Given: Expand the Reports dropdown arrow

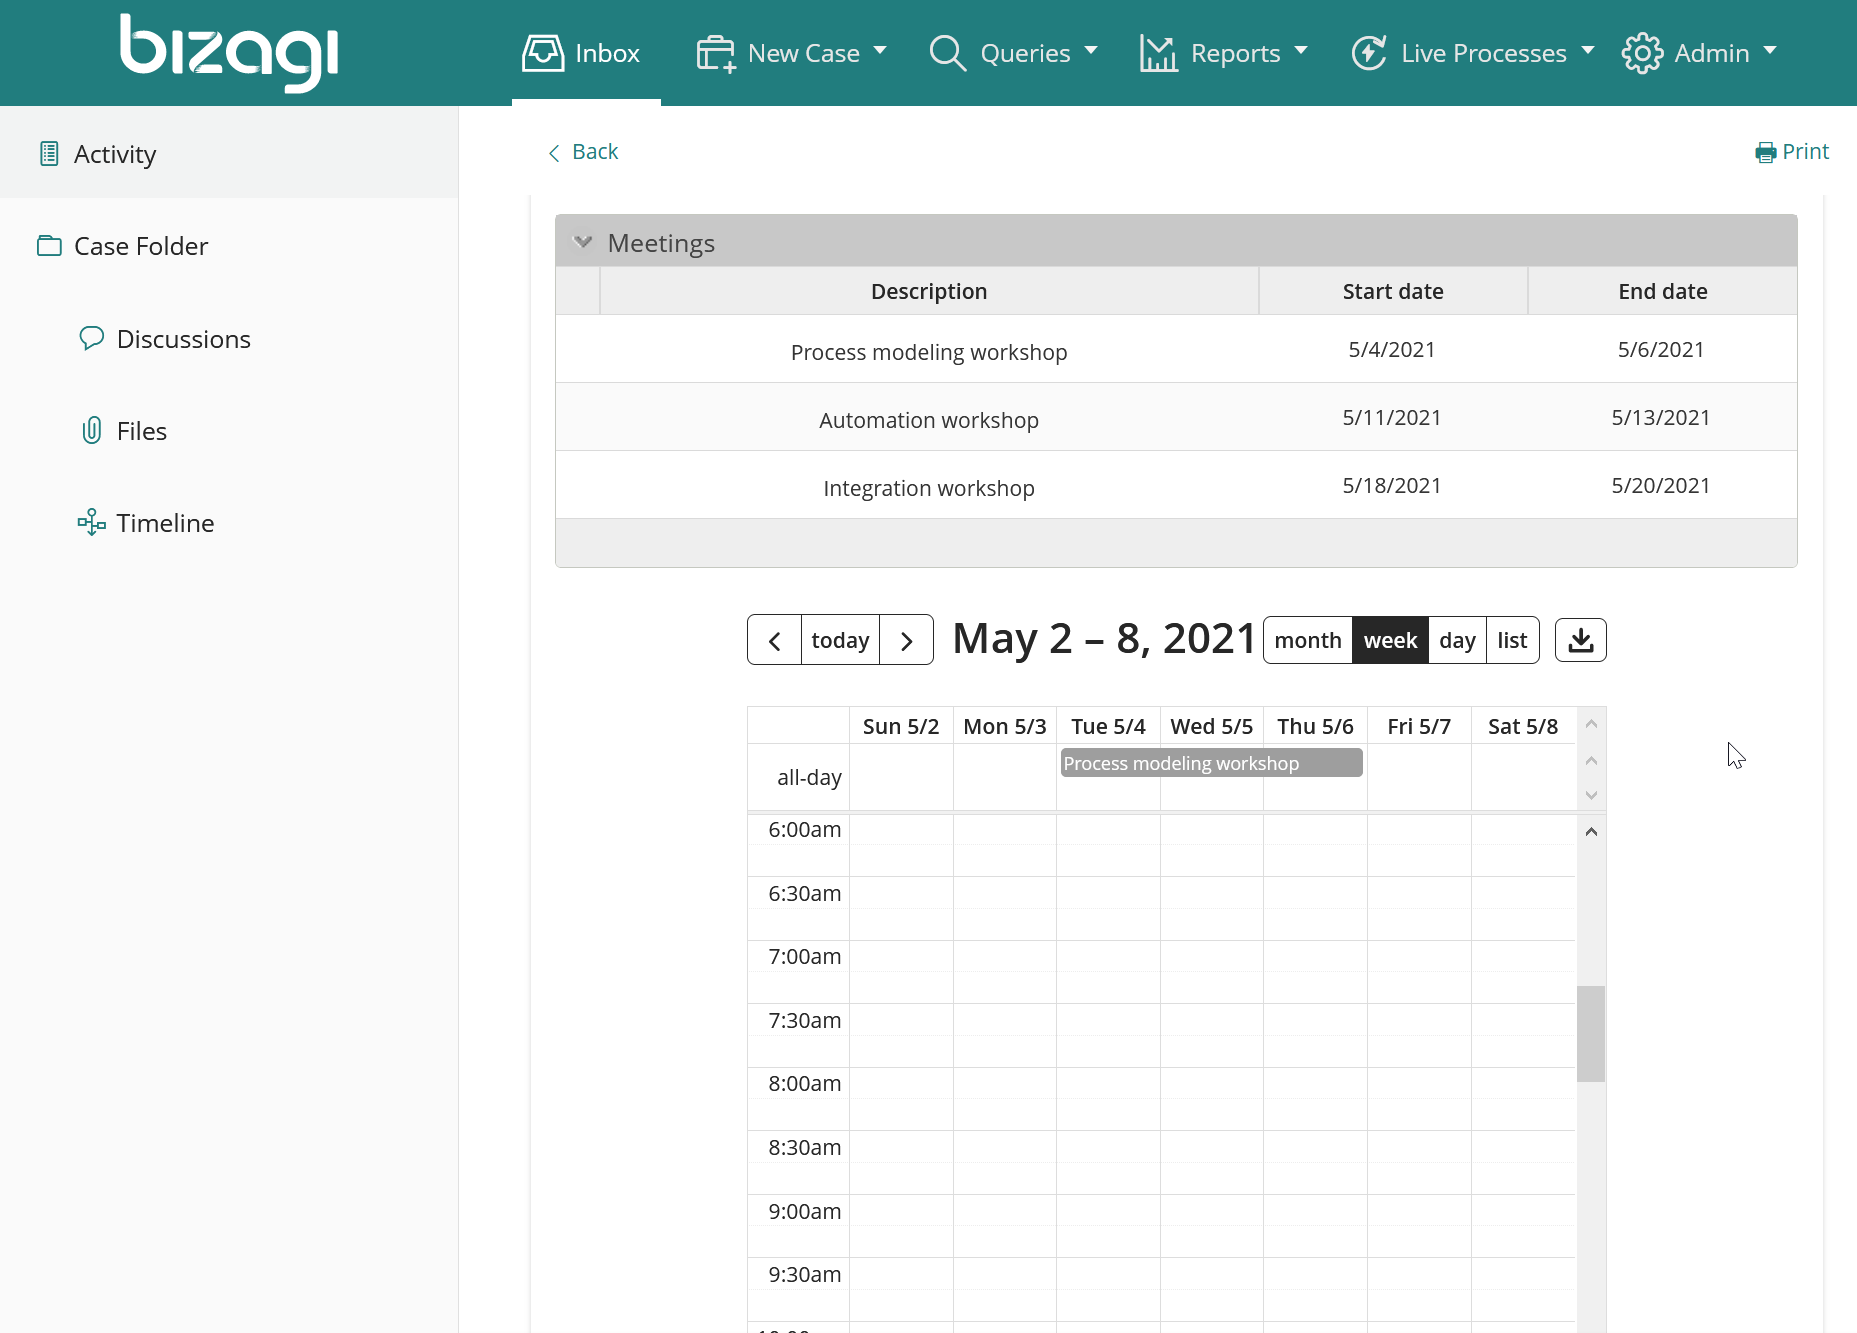Looking at the screenshot, I should click(1301, 50).
